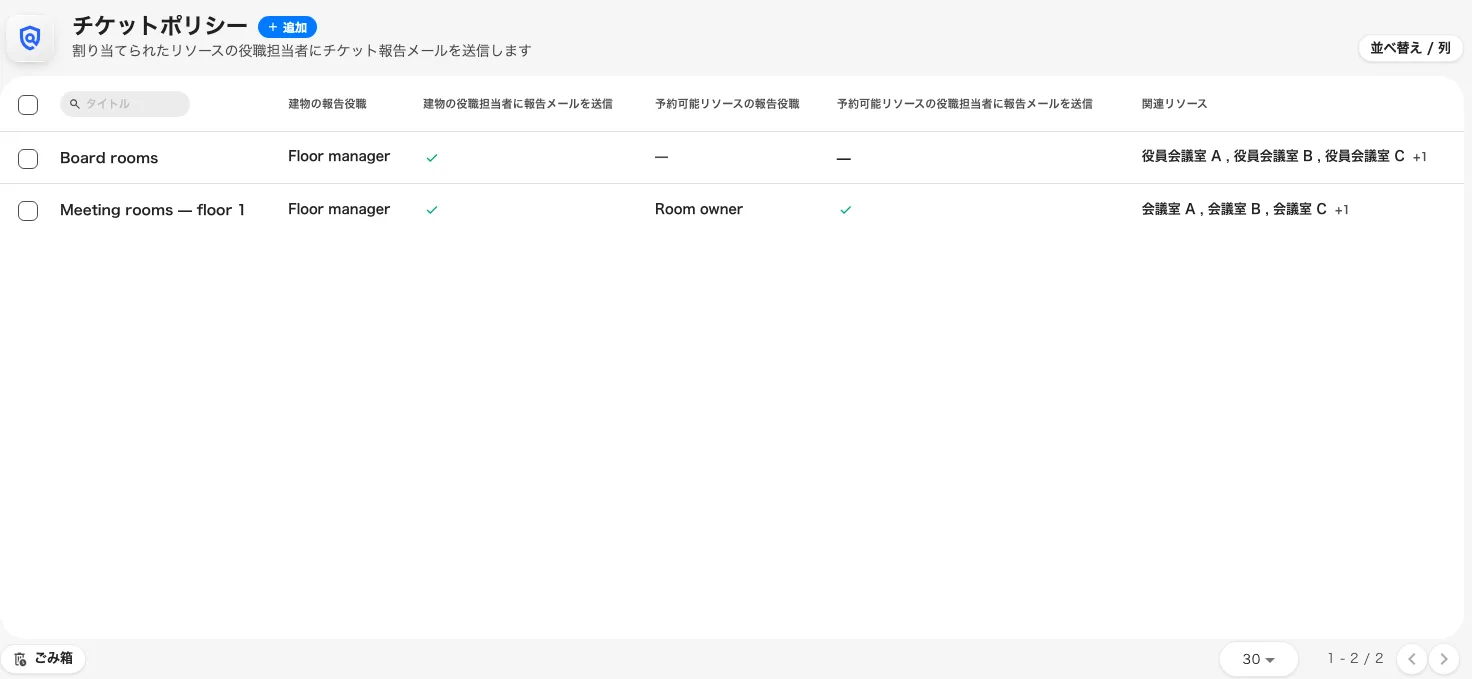The width and height of the screenshot is (1472, 679).
Task: Select the Board rooms row checkbox
Action: point(28,158)
